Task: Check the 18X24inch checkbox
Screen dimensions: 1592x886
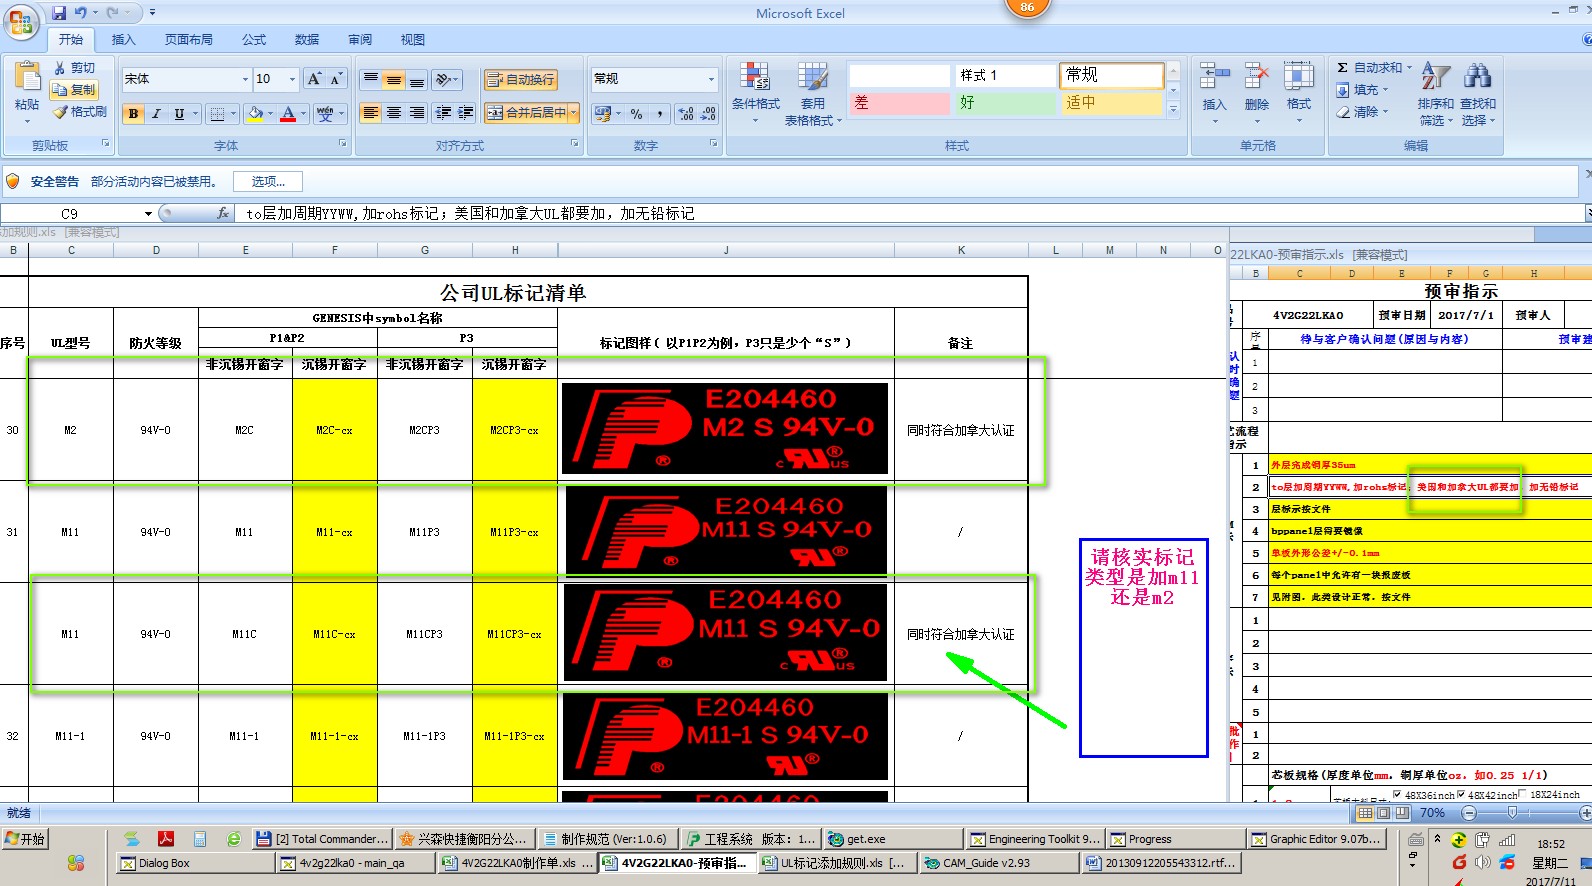Action: pyautogui.click(x=1523, y=795)
